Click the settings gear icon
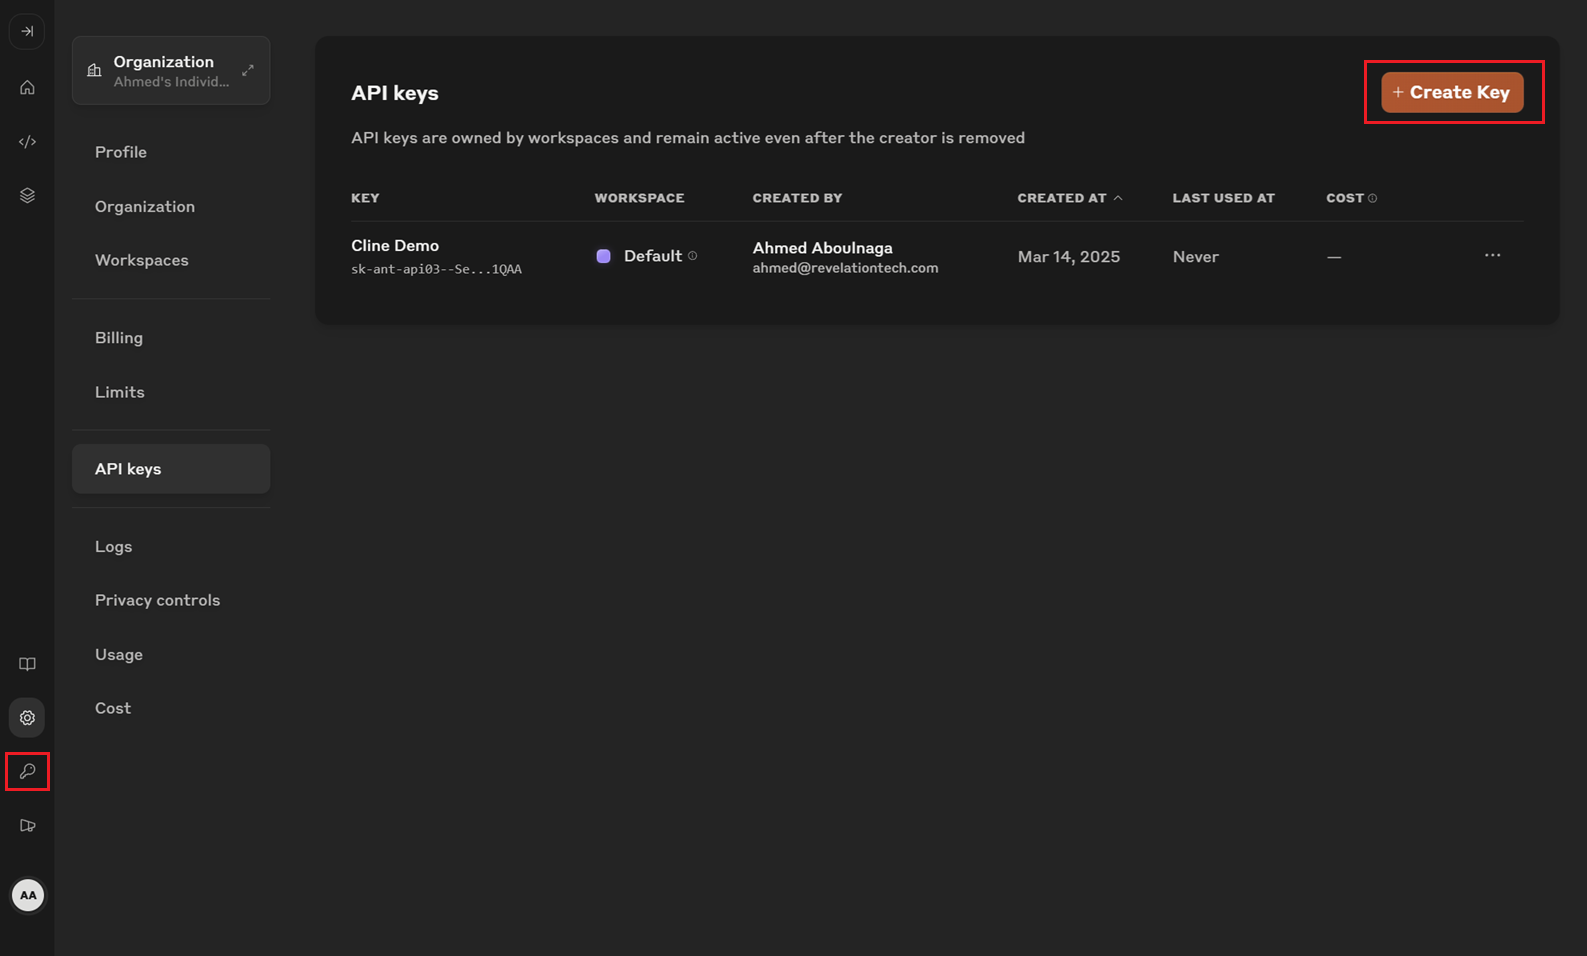 click(27, 718)
